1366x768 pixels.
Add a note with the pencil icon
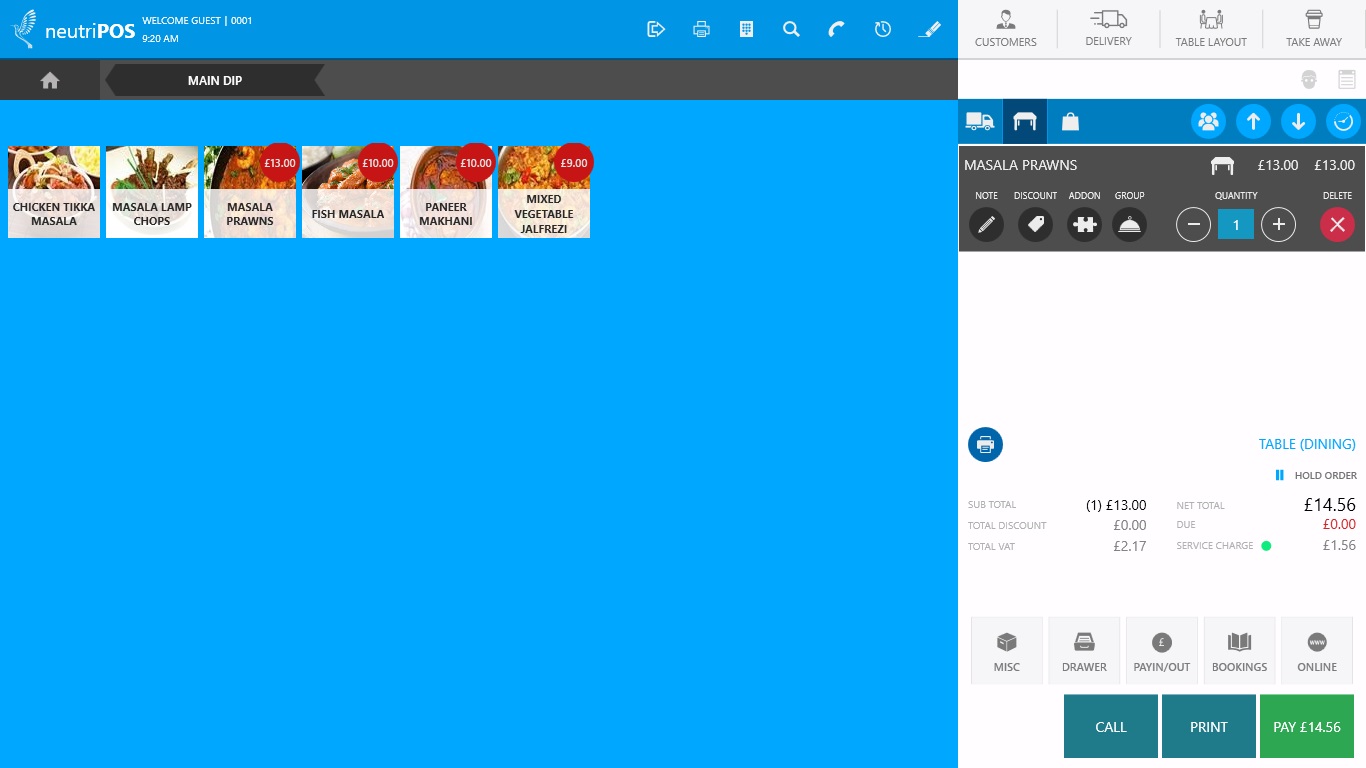(986, 225)
